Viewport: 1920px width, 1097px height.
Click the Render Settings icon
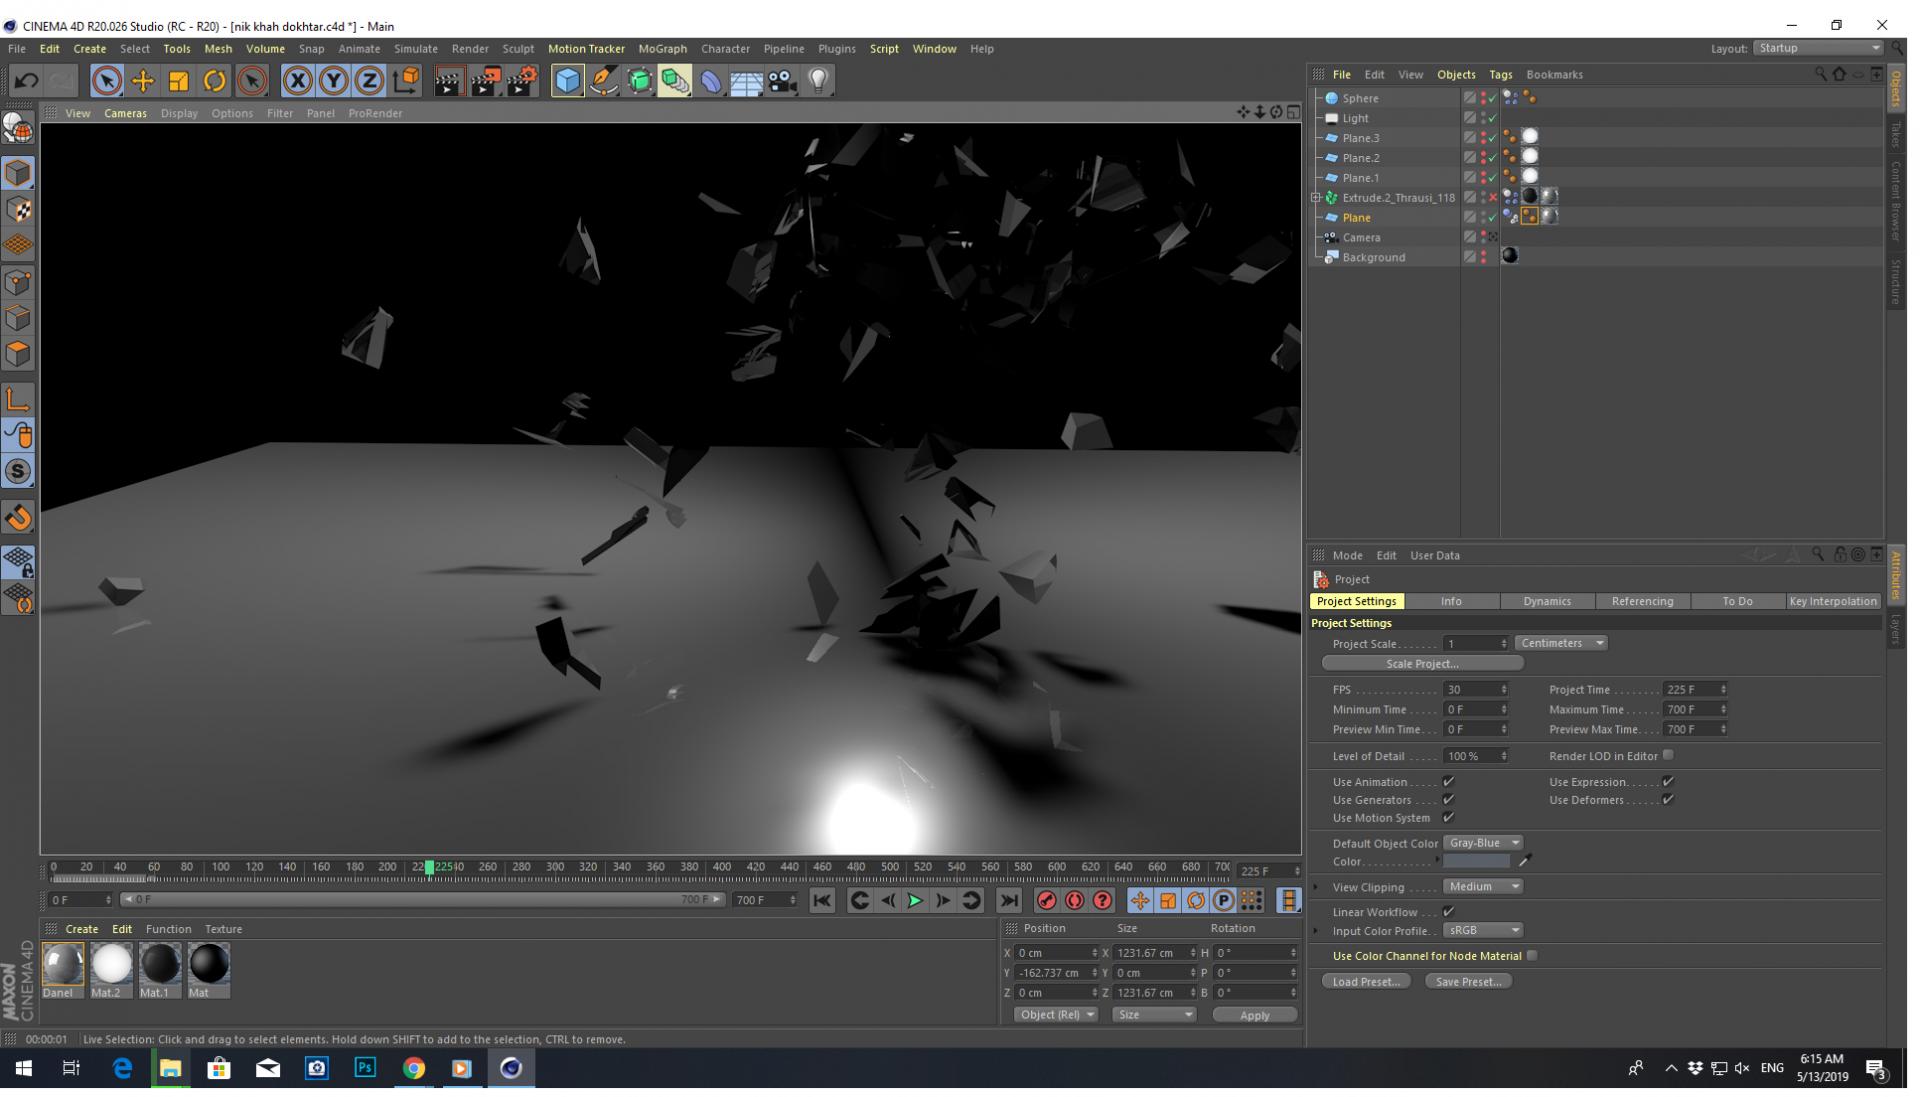pyautogui.click(x=524, y=82)
